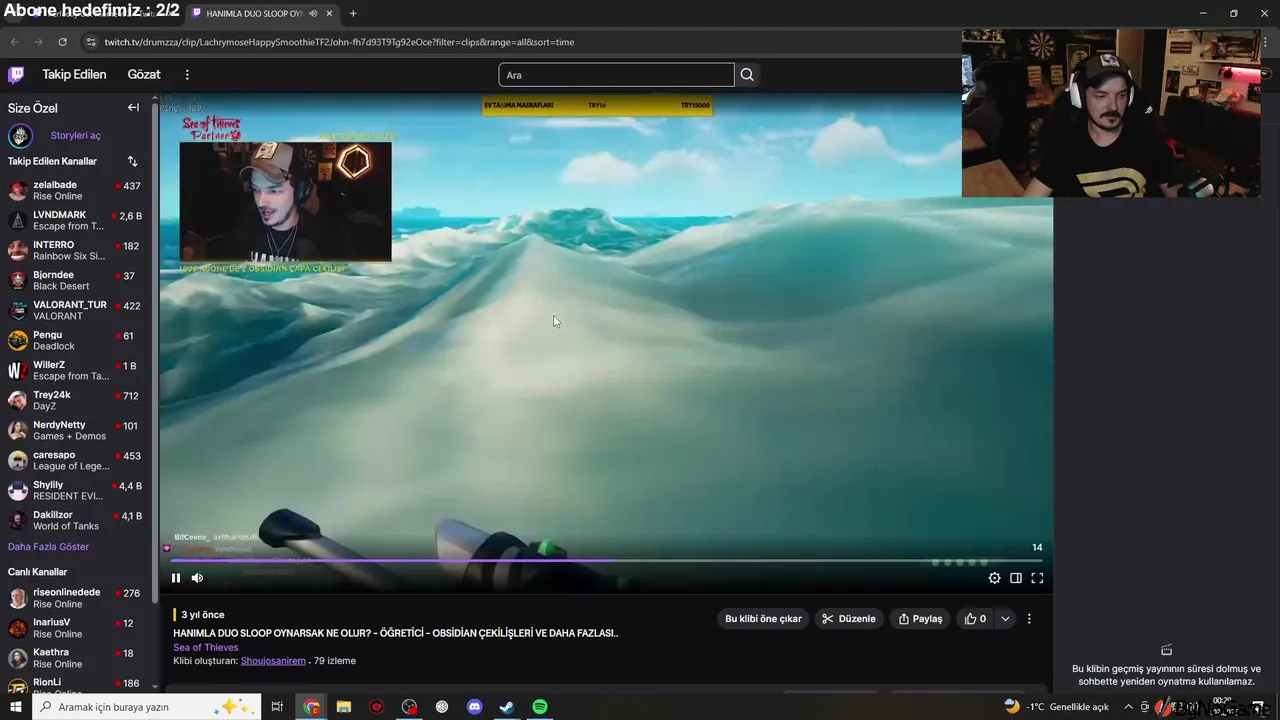Viewport: 1280px width, 720px height.
Task: Open the Shoujosanirem clip creator link
Action: click(272, 661)
